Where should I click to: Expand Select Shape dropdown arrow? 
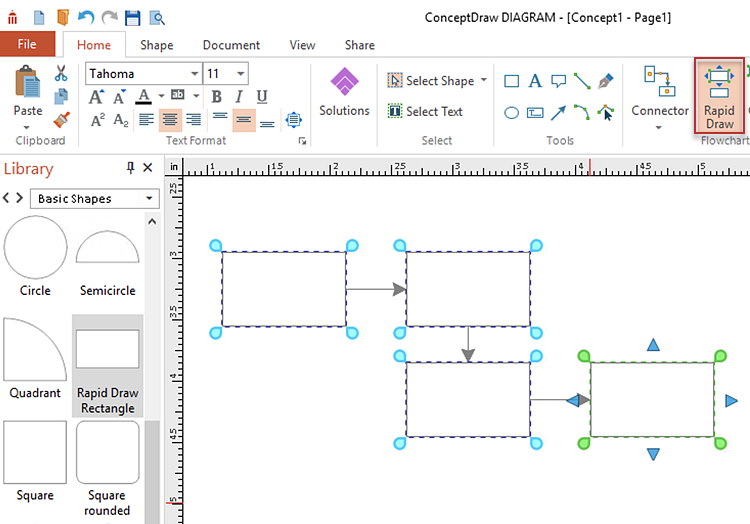pos(484,80)
